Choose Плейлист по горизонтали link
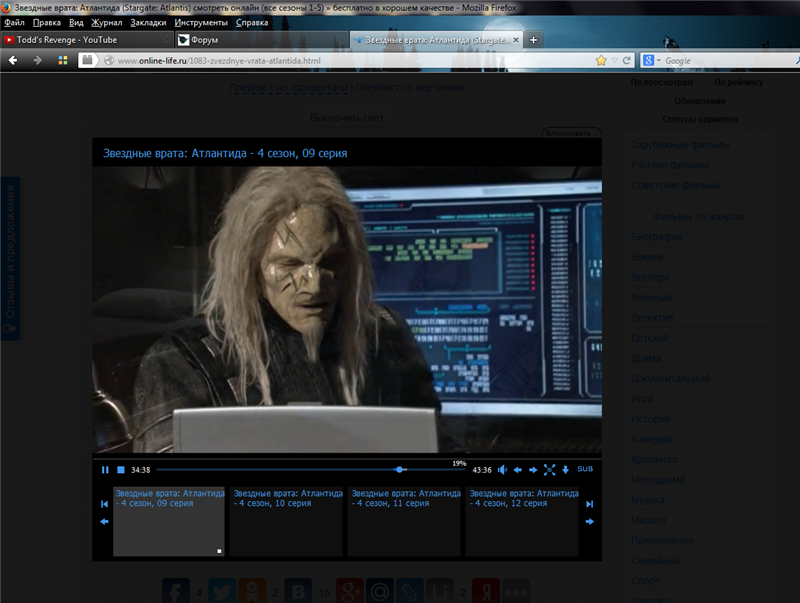Viewport: 800px width, 603px height. pos(289,88)
